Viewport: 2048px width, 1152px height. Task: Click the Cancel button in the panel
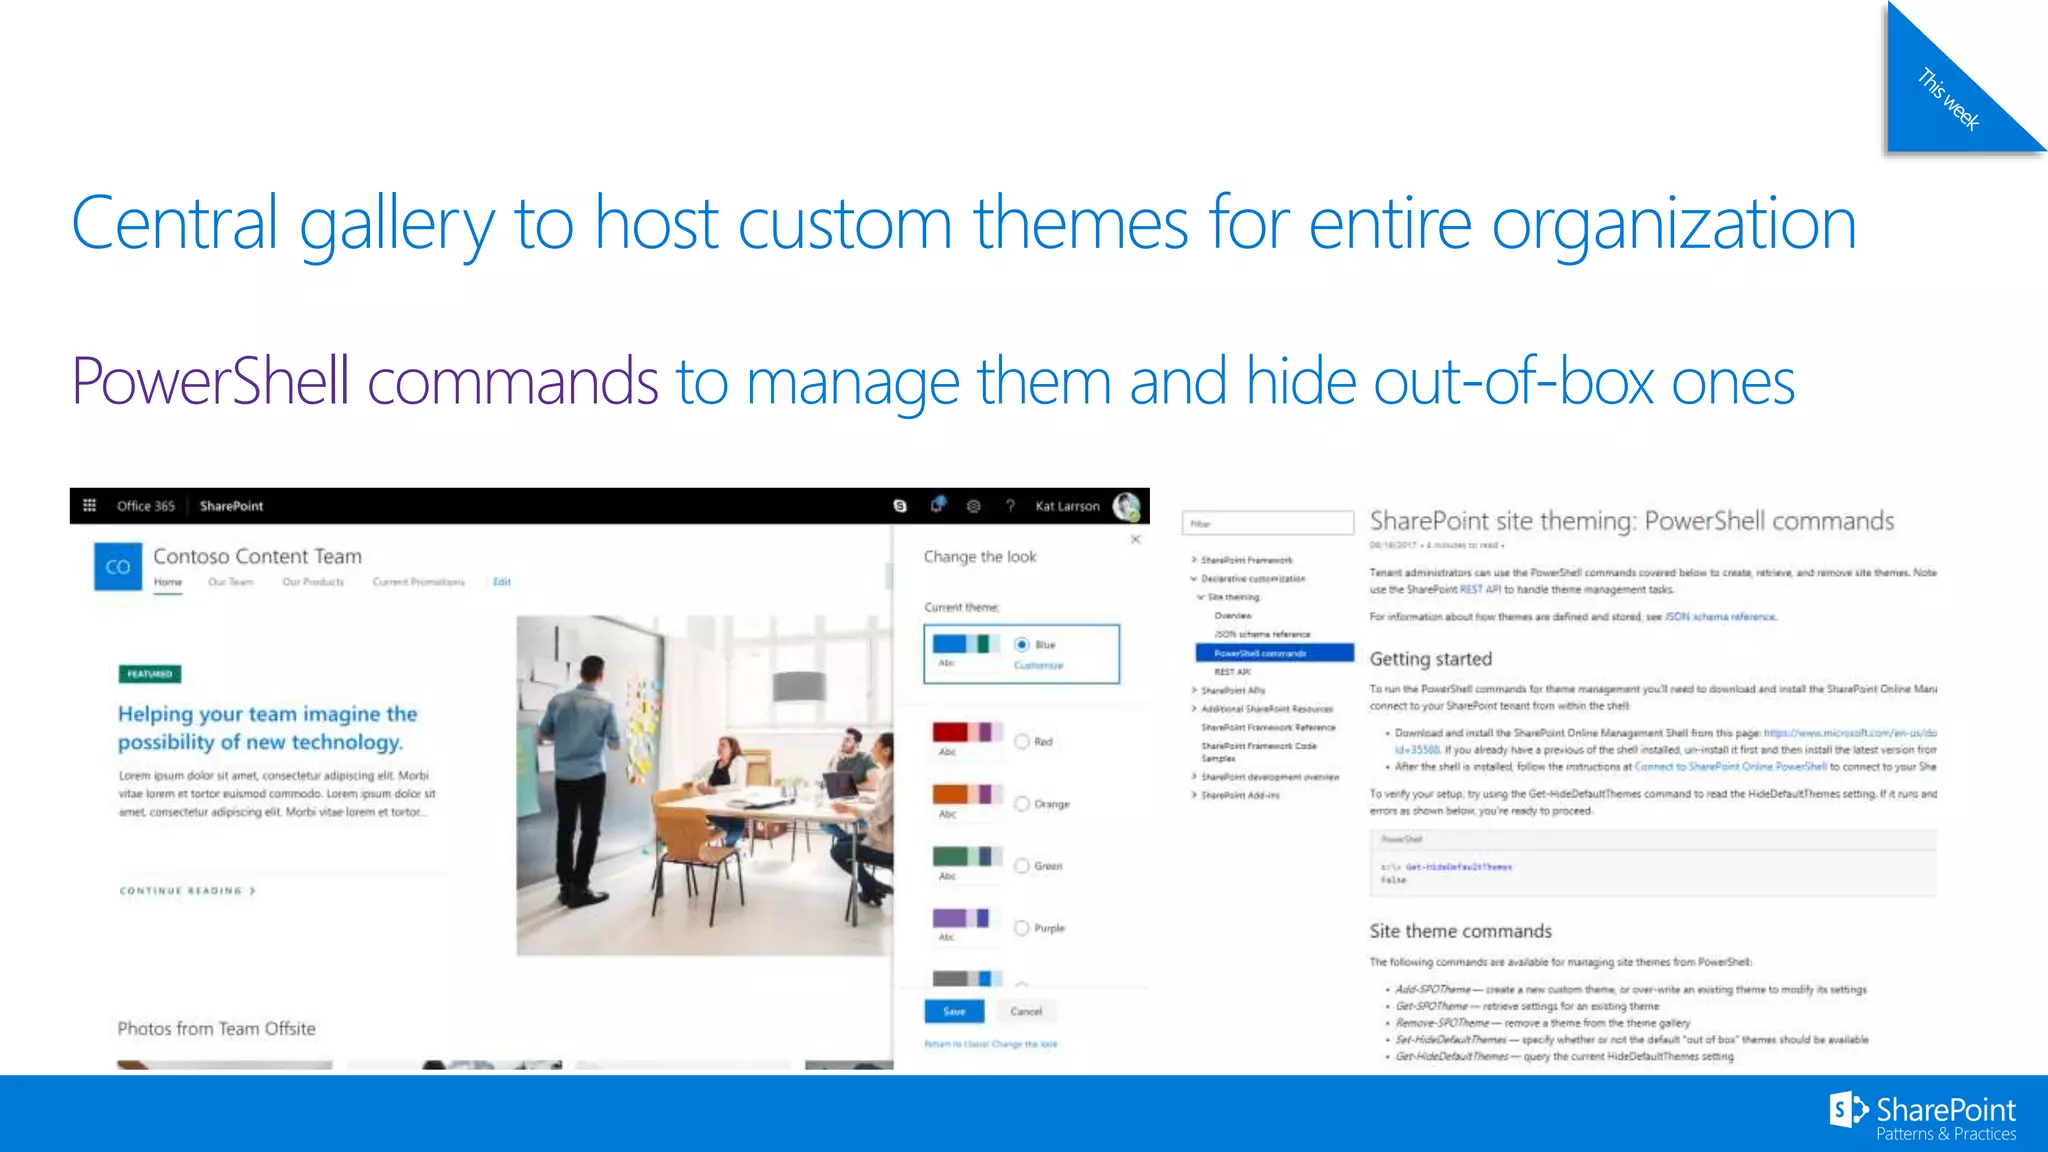(x=1026, y=1012)
